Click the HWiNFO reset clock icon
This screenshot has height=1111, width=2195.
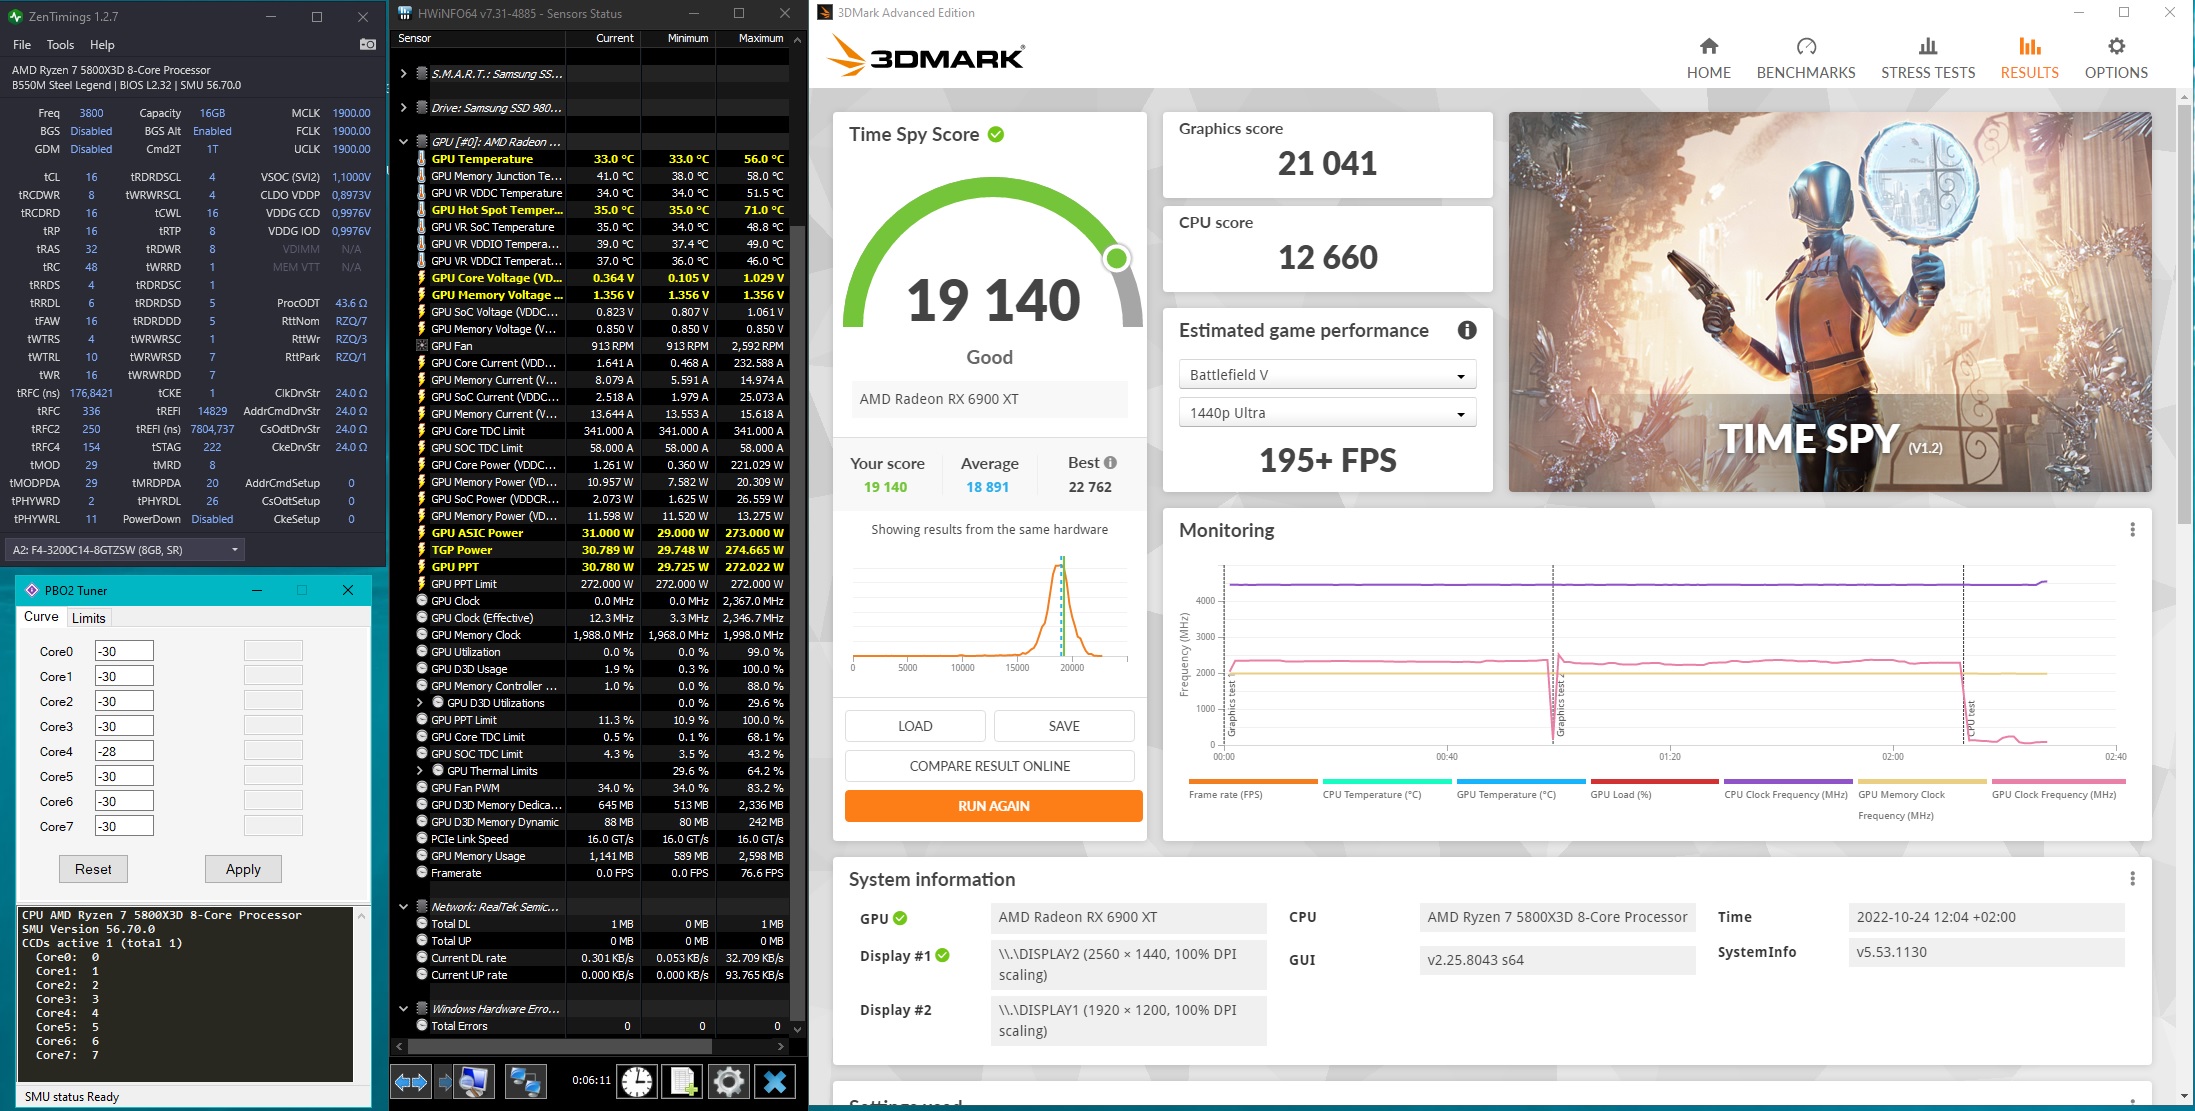tap(636, 1081)
